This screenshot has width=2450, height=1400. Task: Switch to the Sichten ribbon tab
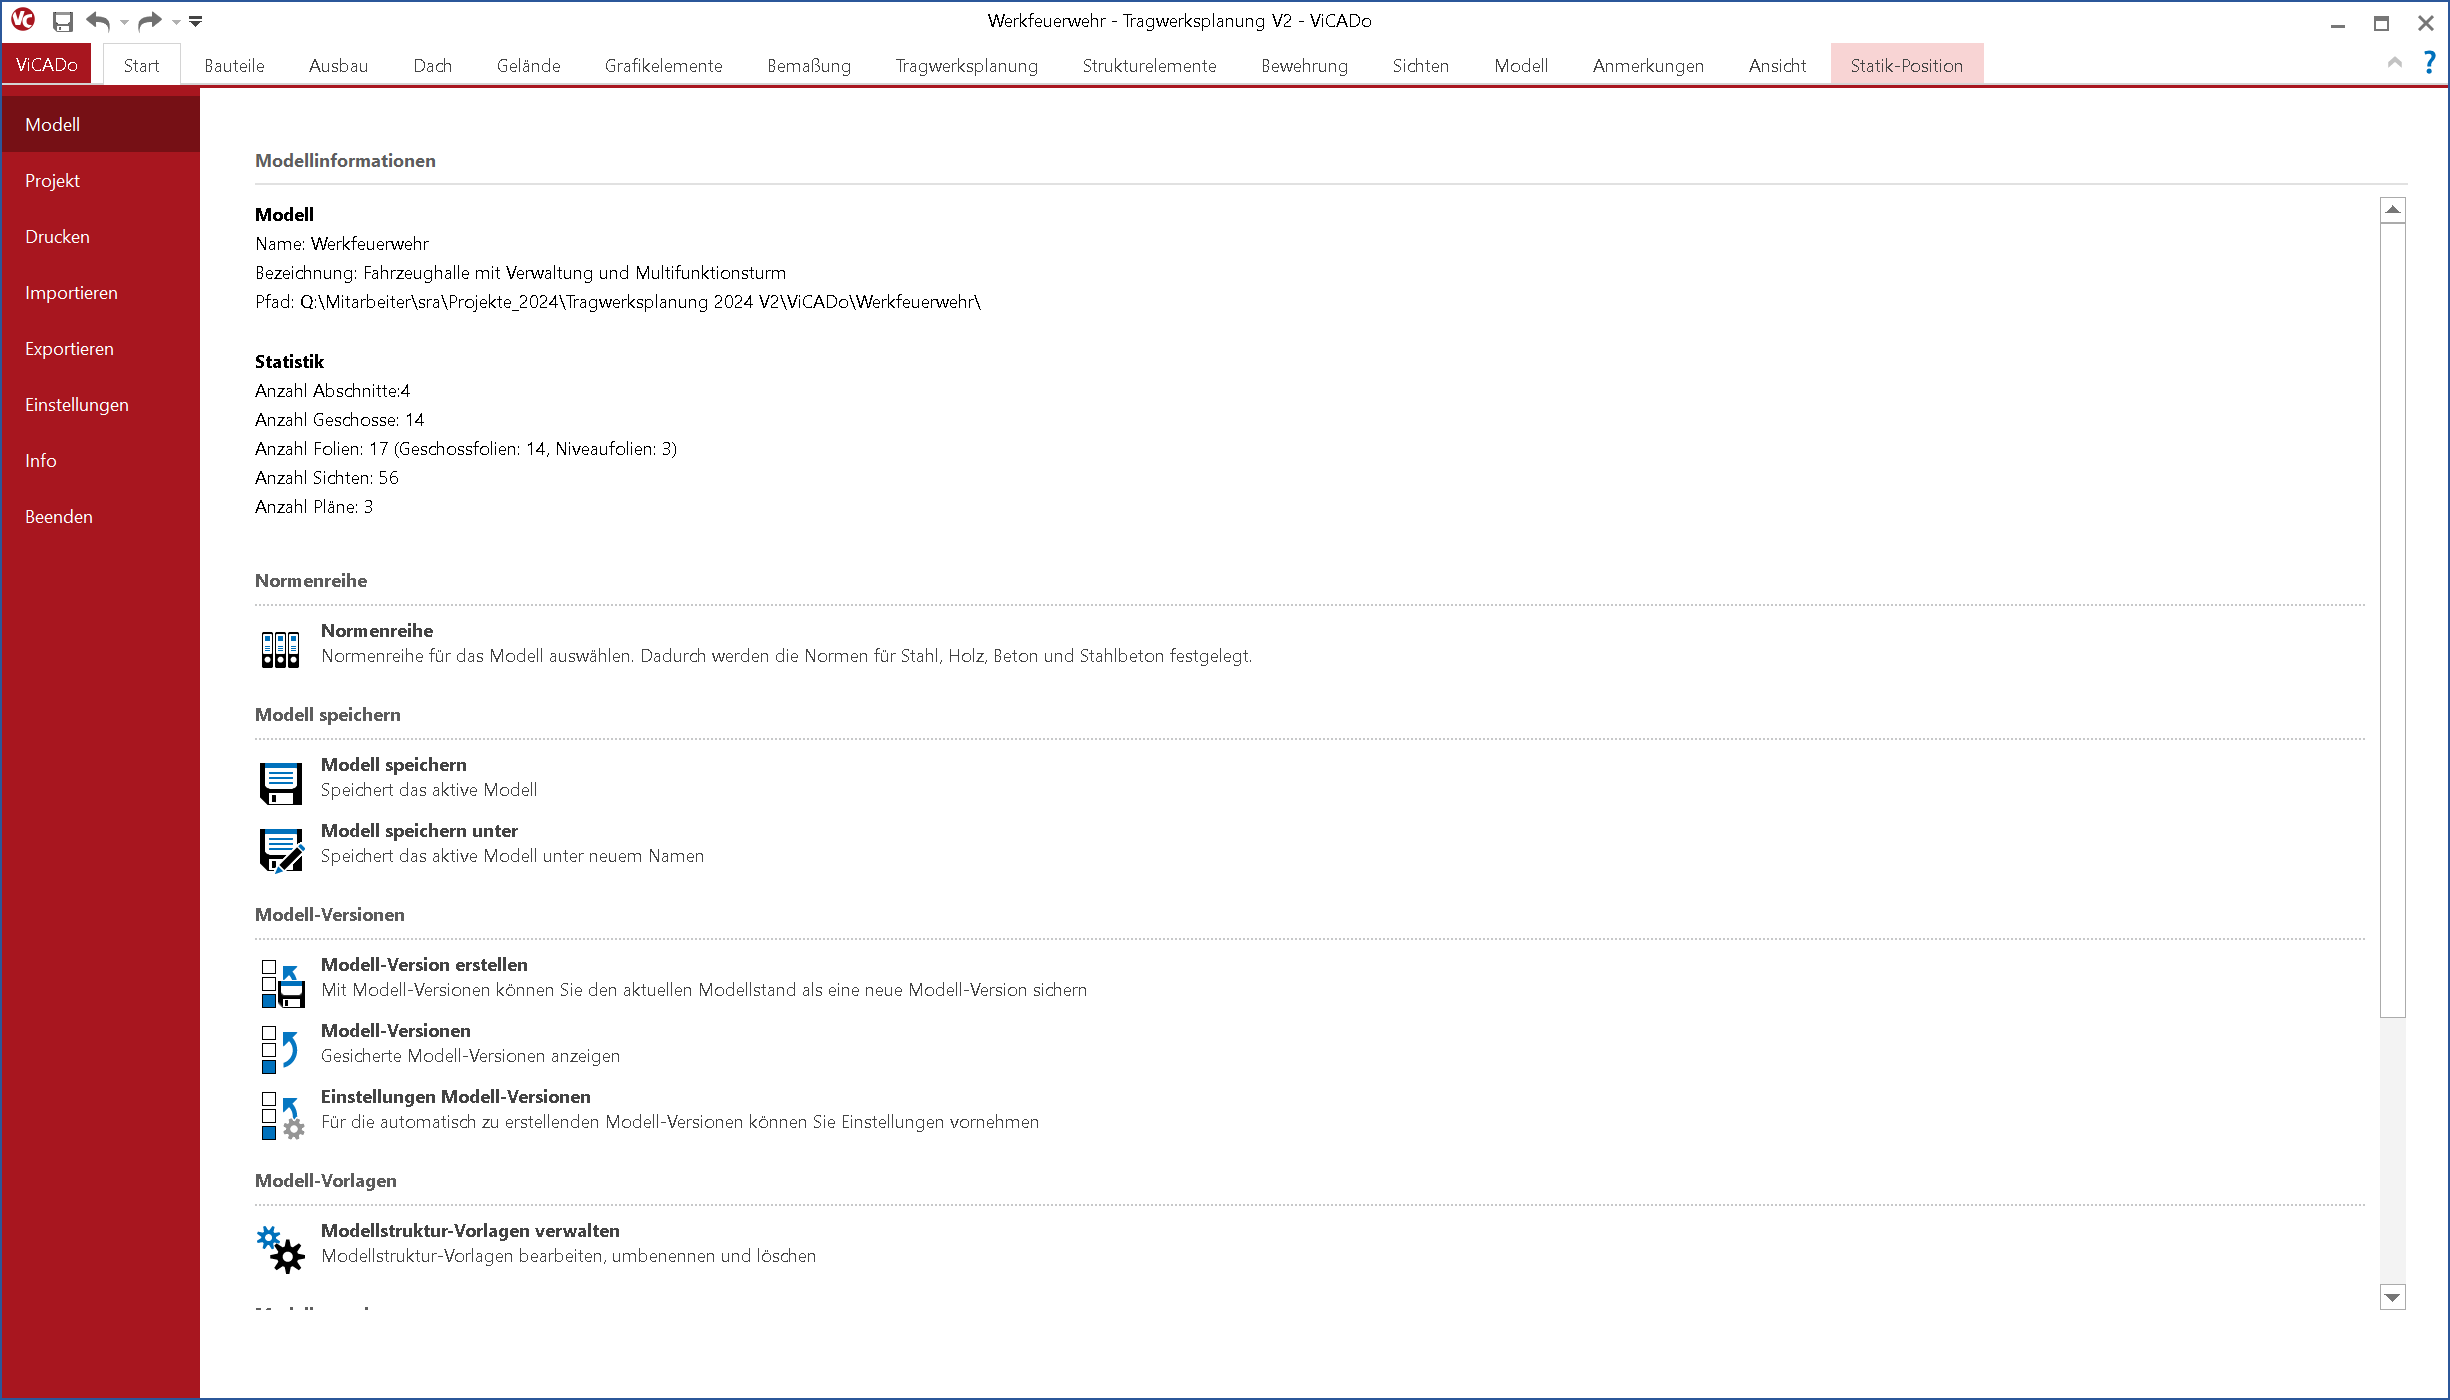pyautogui.click(x=1420, y=65)
